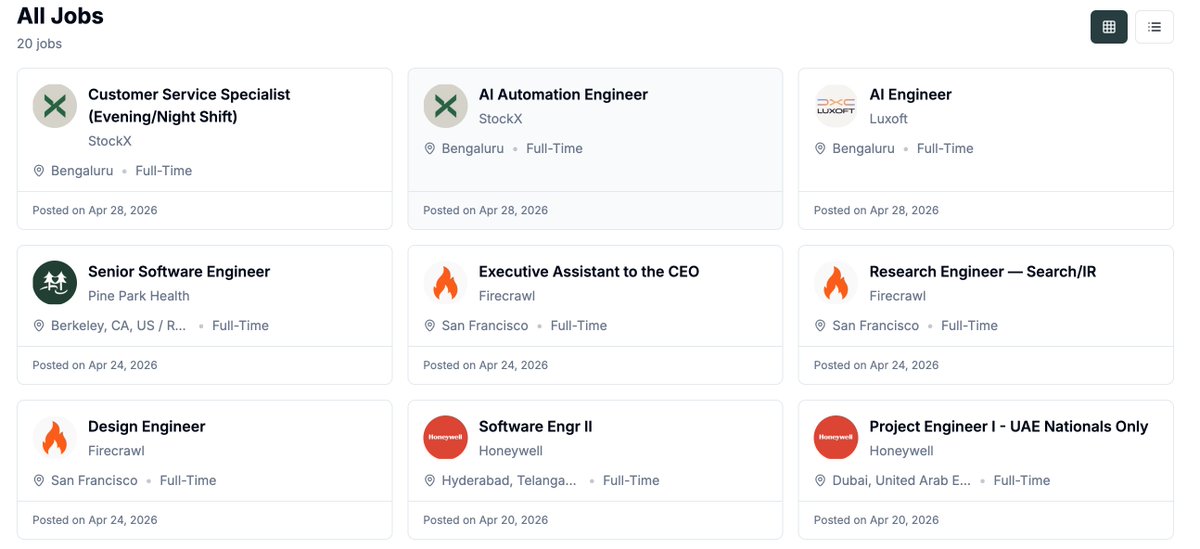Click Full-Time label on AI Engineer card
1200x549 pixels.
[945, 149]
